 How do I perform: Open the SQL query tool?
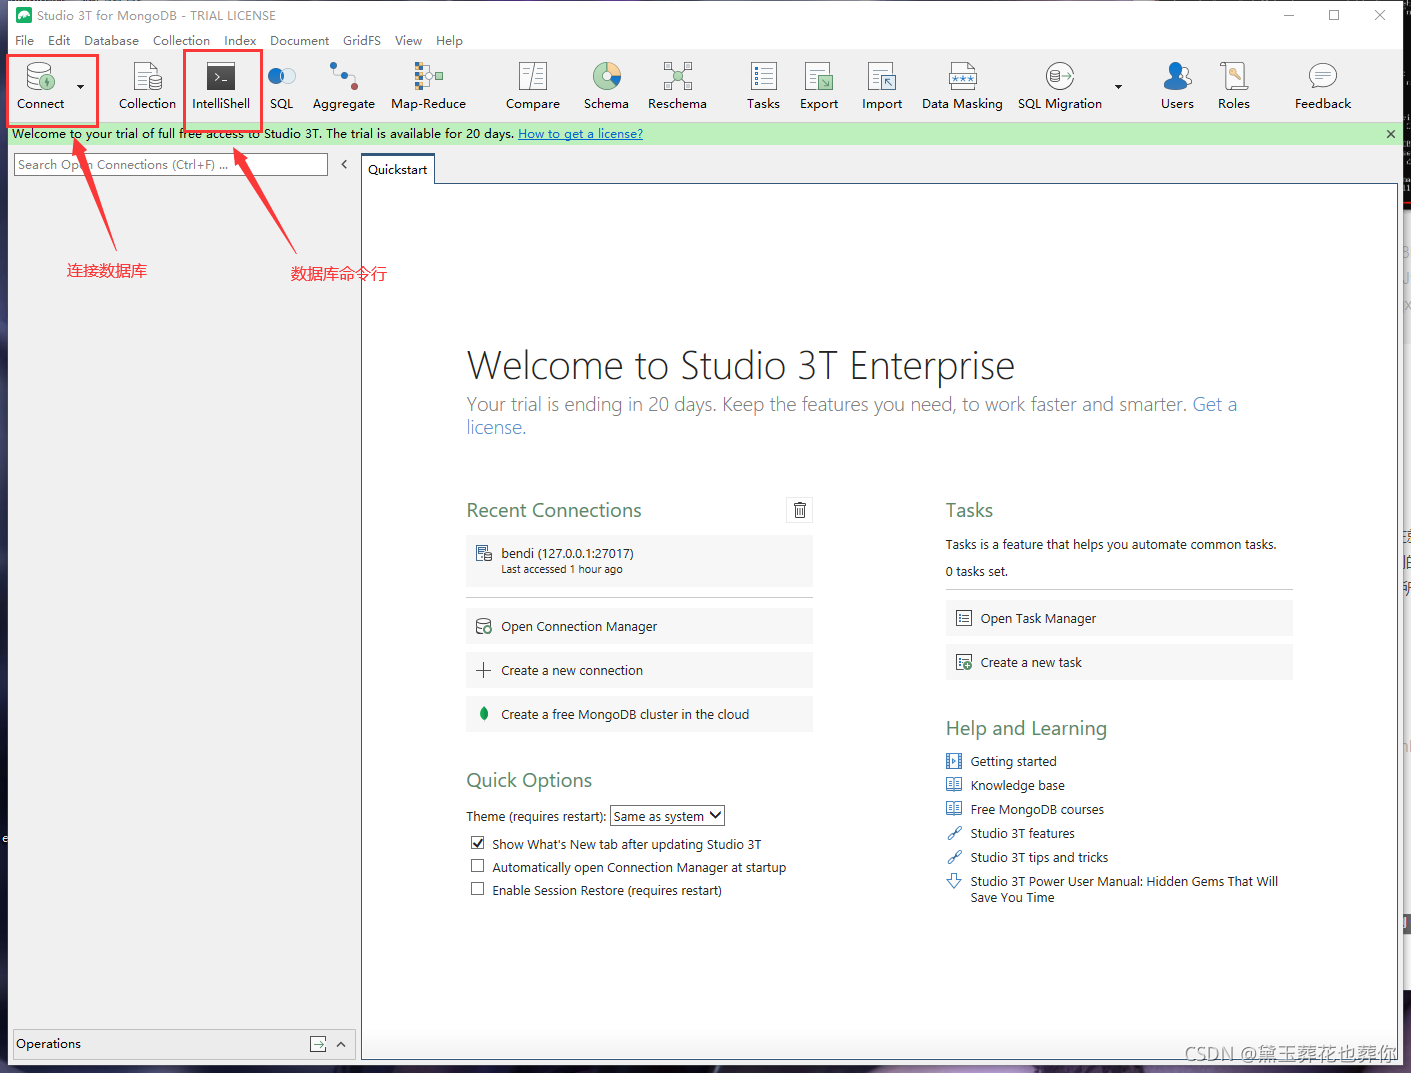[x=282, y=86]
